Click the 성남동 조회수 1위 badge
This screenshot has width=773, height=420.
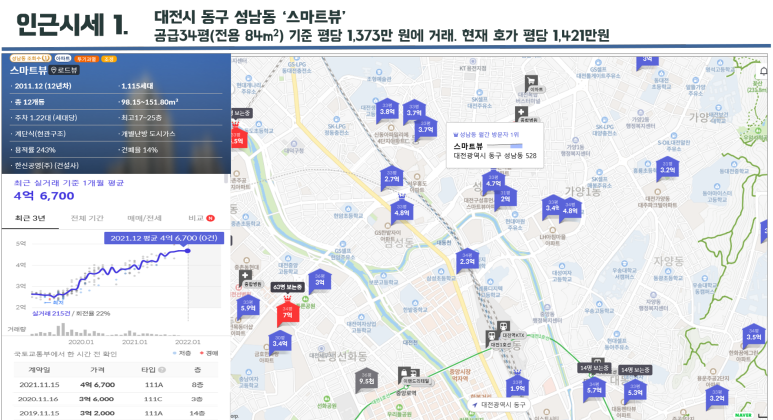coord(31,59)
